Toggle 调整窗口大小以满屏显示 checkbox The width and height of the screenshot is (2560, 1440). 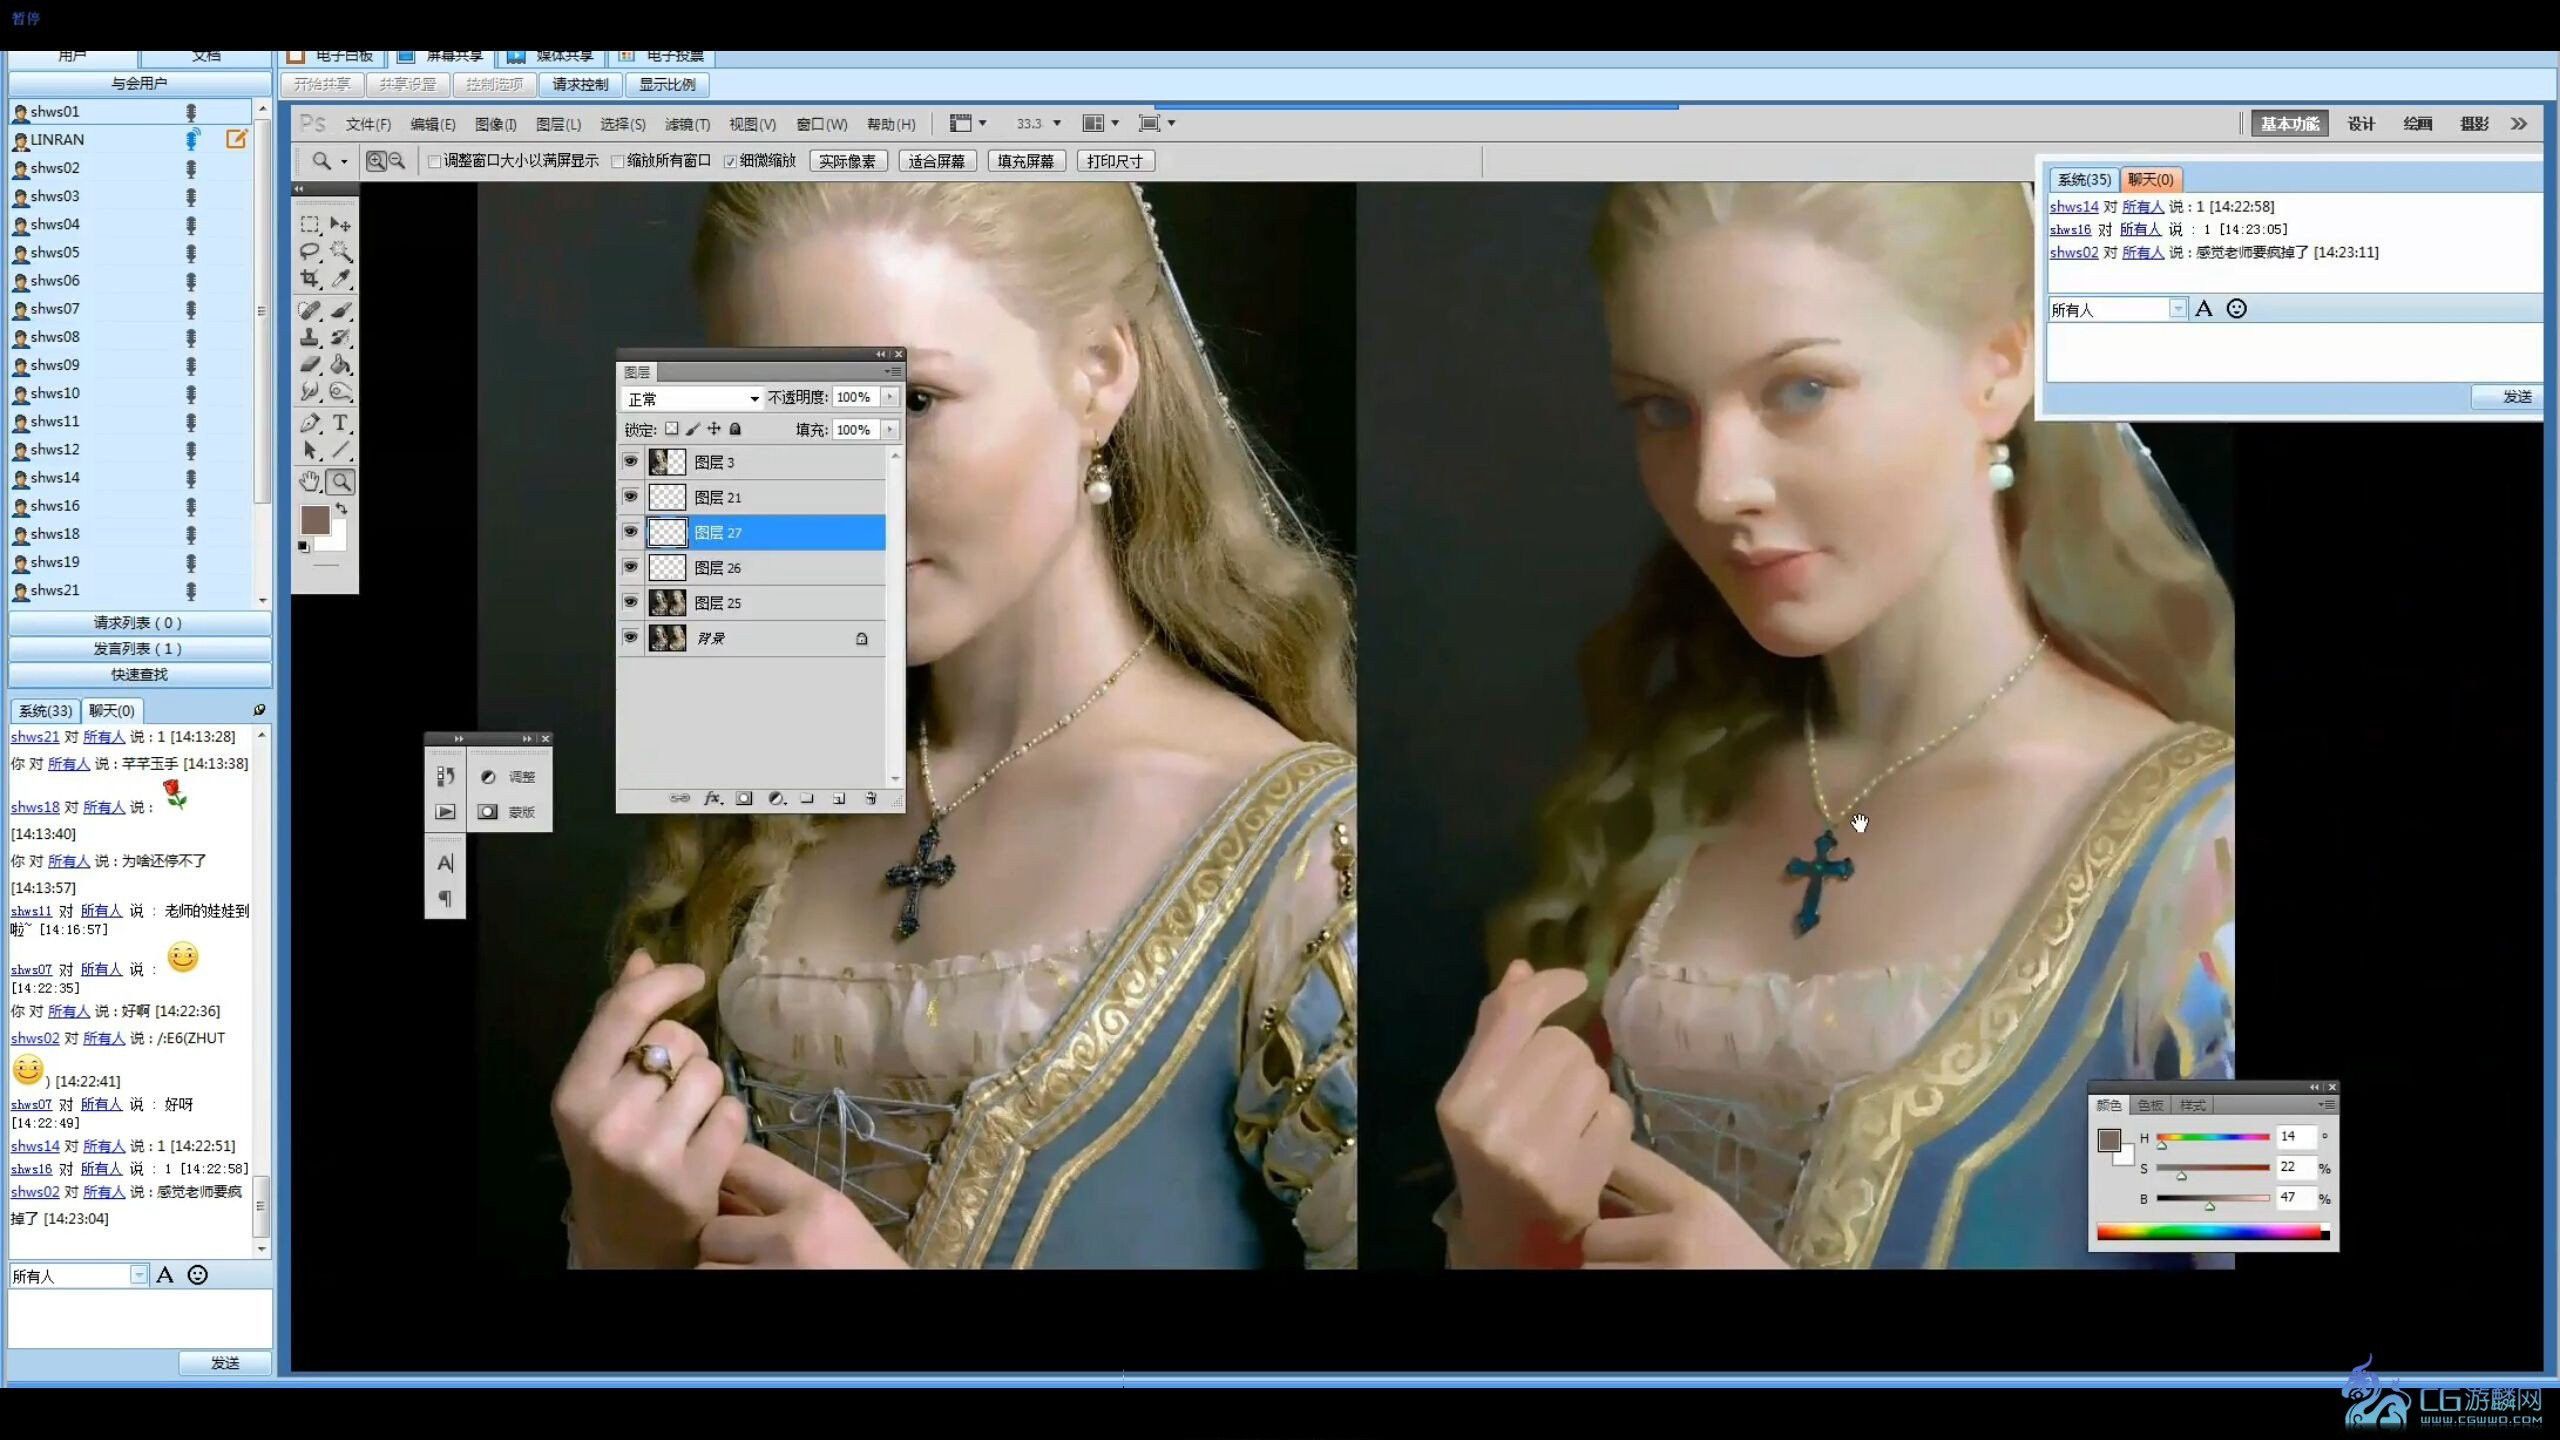[x=434, y=161]
